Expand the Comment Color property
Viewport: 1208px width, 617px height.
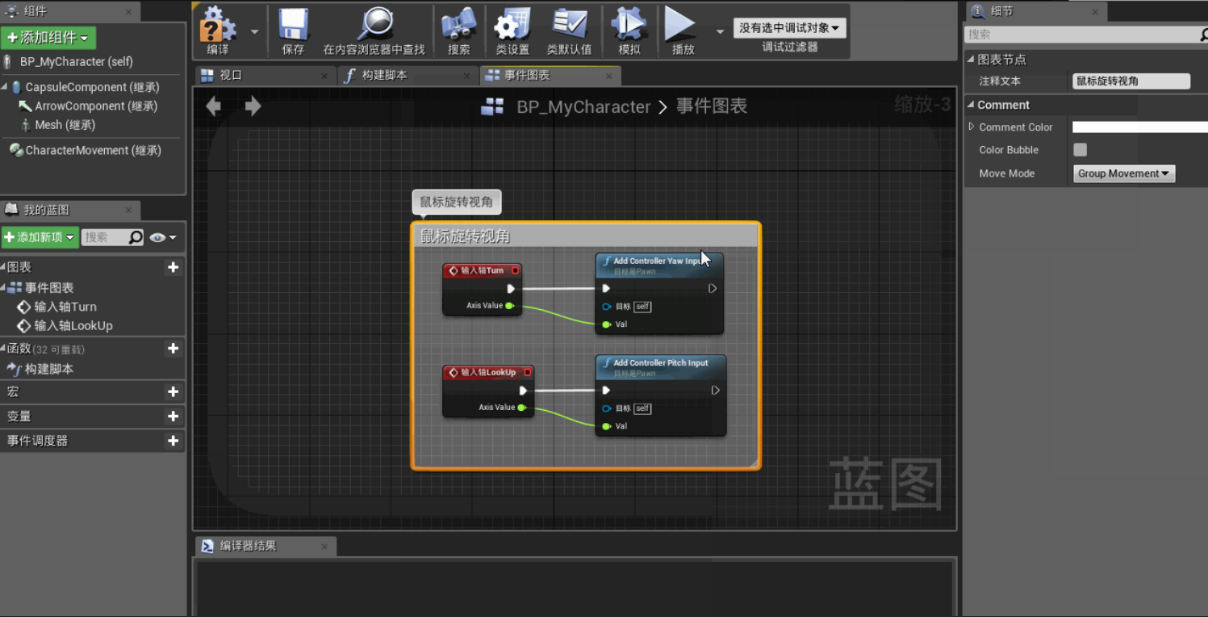(971, 127)
